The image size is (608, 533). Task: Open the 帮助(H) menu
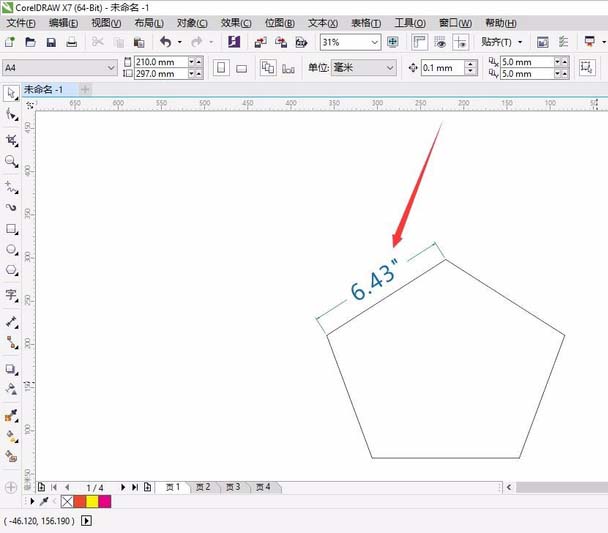[501, 23]
